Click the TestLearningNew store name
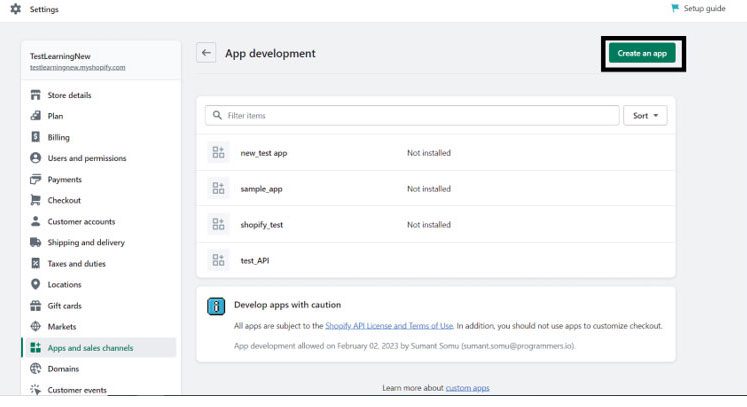747x407 pixels. 60,56
